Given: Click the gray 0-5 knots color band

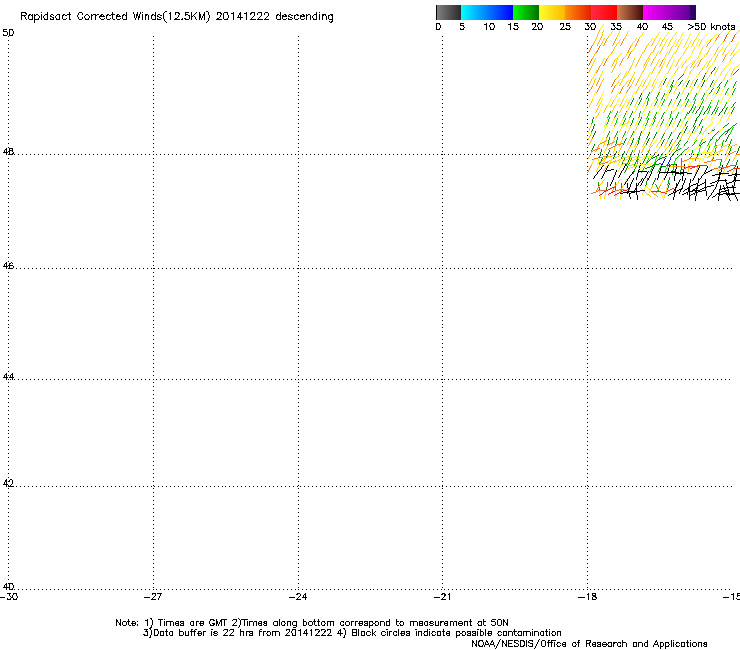Looking at the screenshot, I should click(448, 12).
